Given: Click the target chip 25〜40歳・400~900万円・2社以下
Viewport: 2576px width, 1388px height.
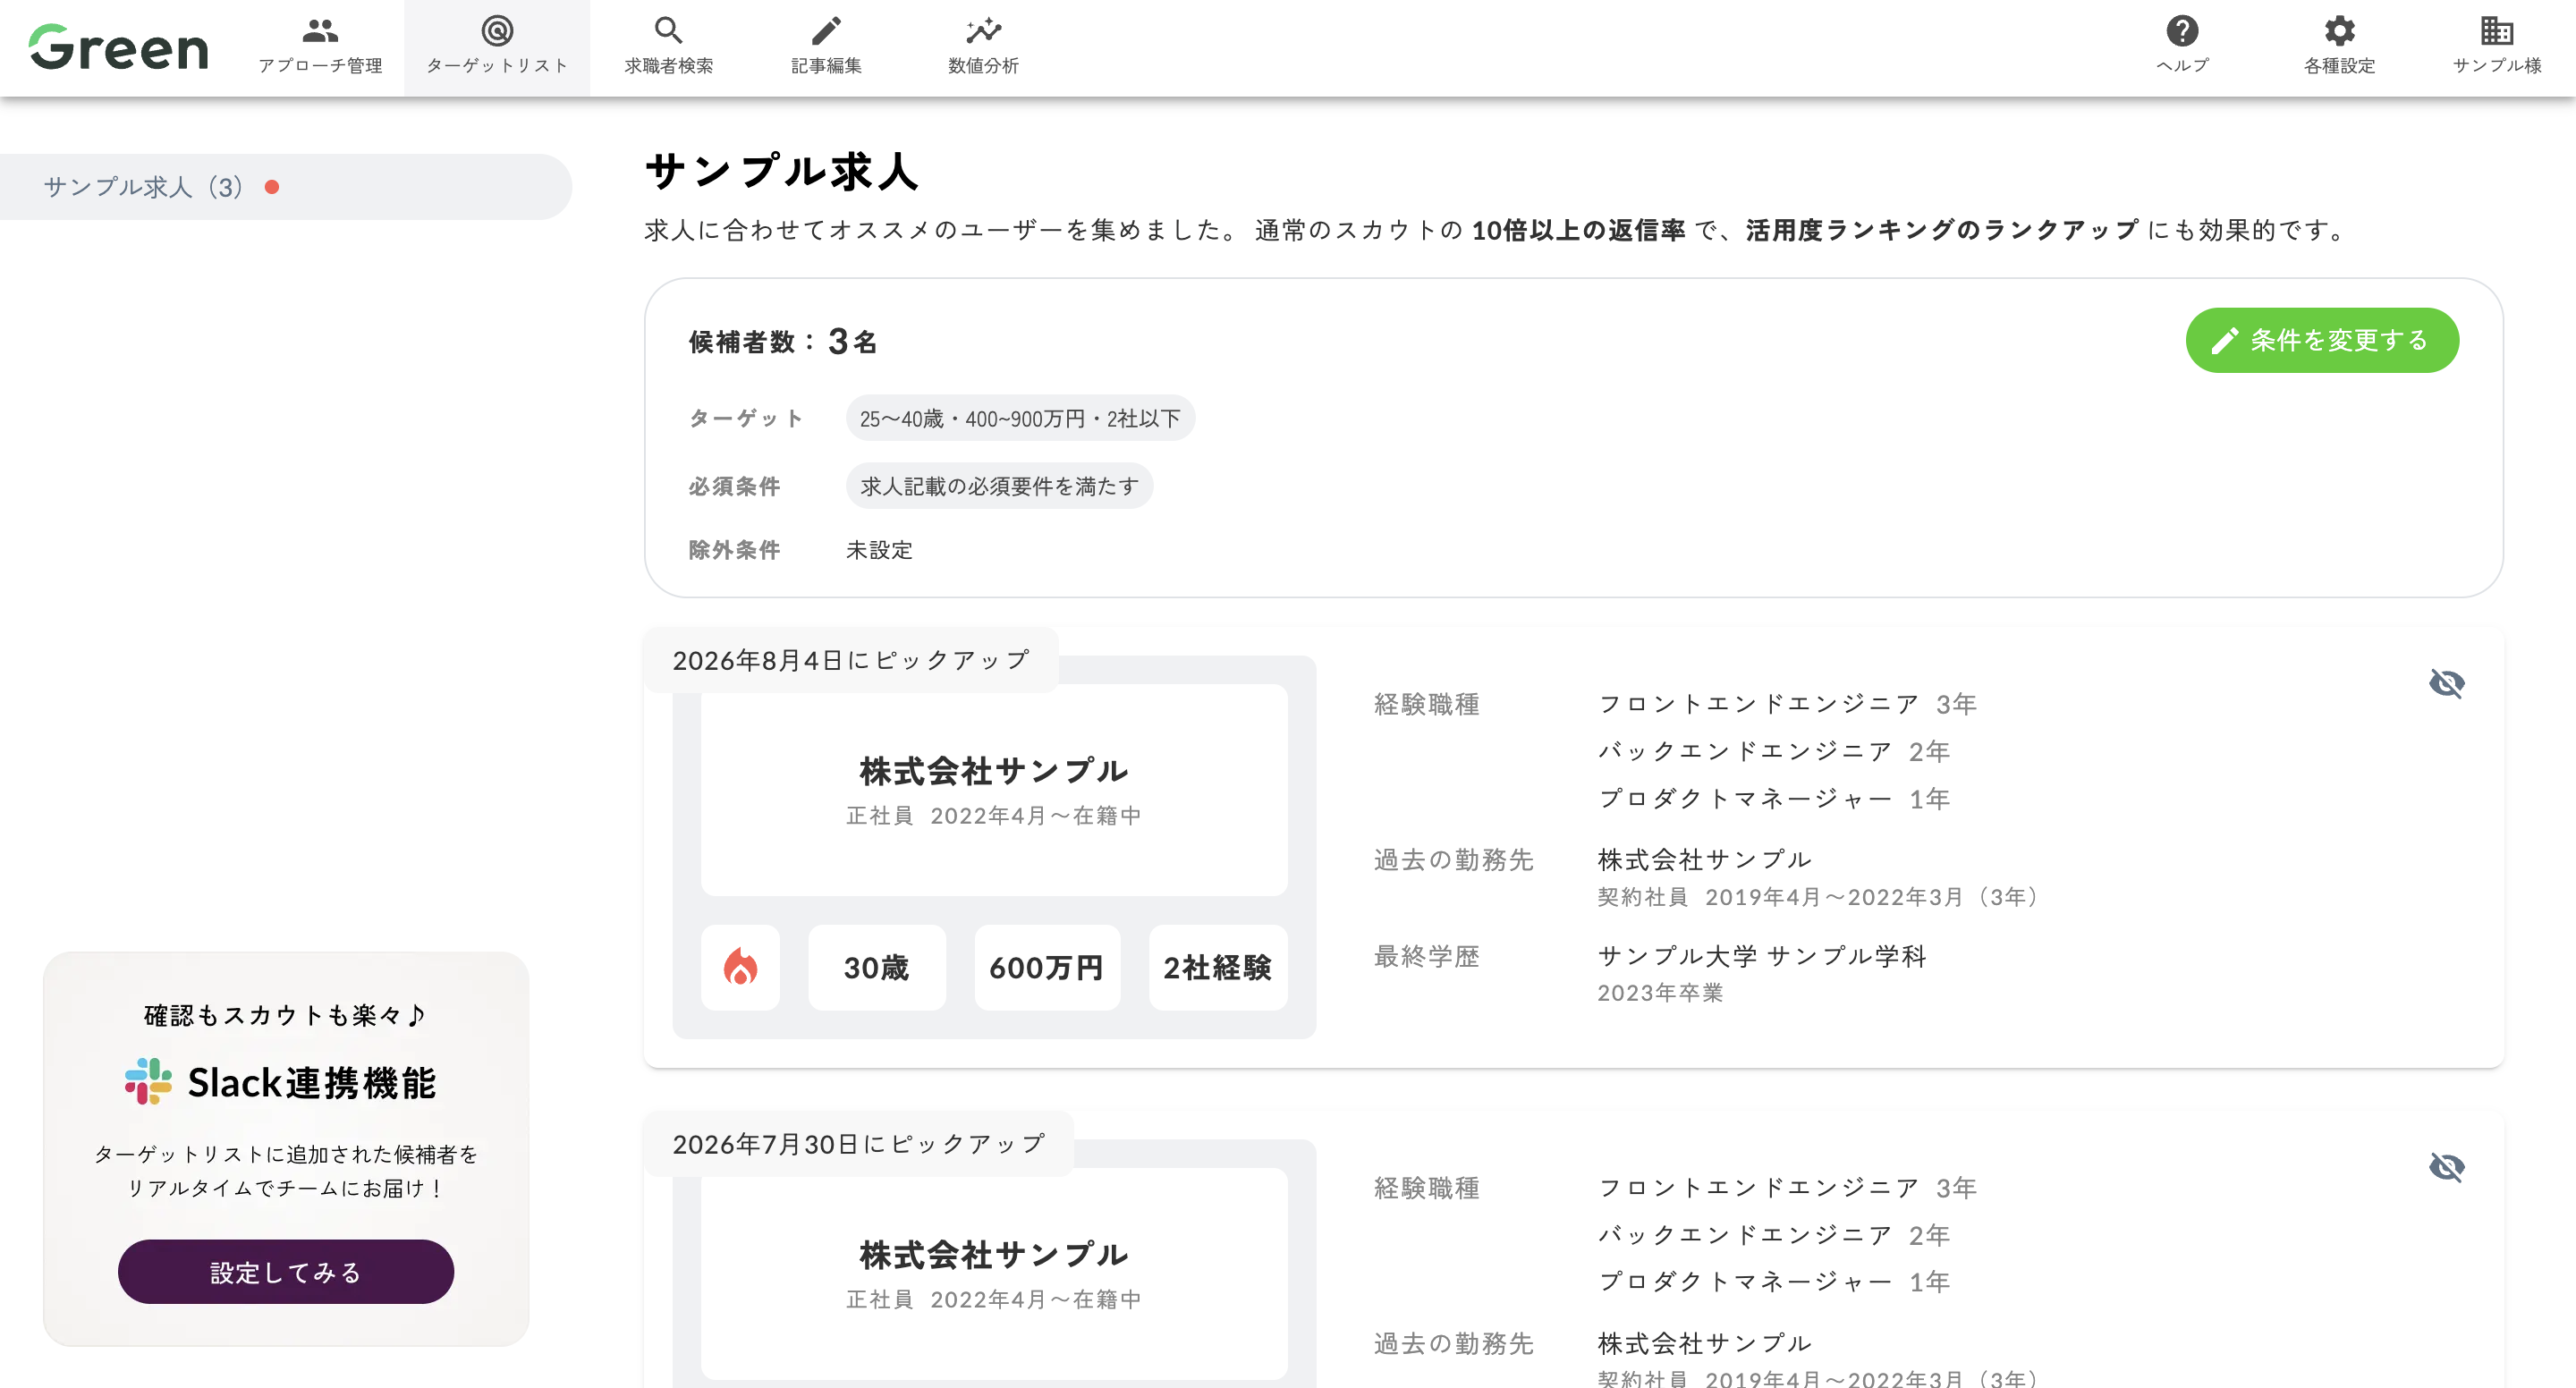Looking at the screenshot, I should tap(1020, 418).
